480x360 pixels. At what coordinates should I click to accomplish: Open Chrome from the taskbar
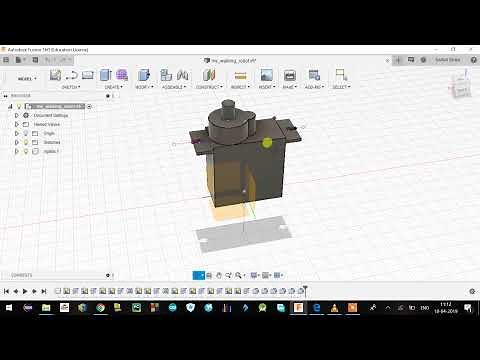click(100, 308)
